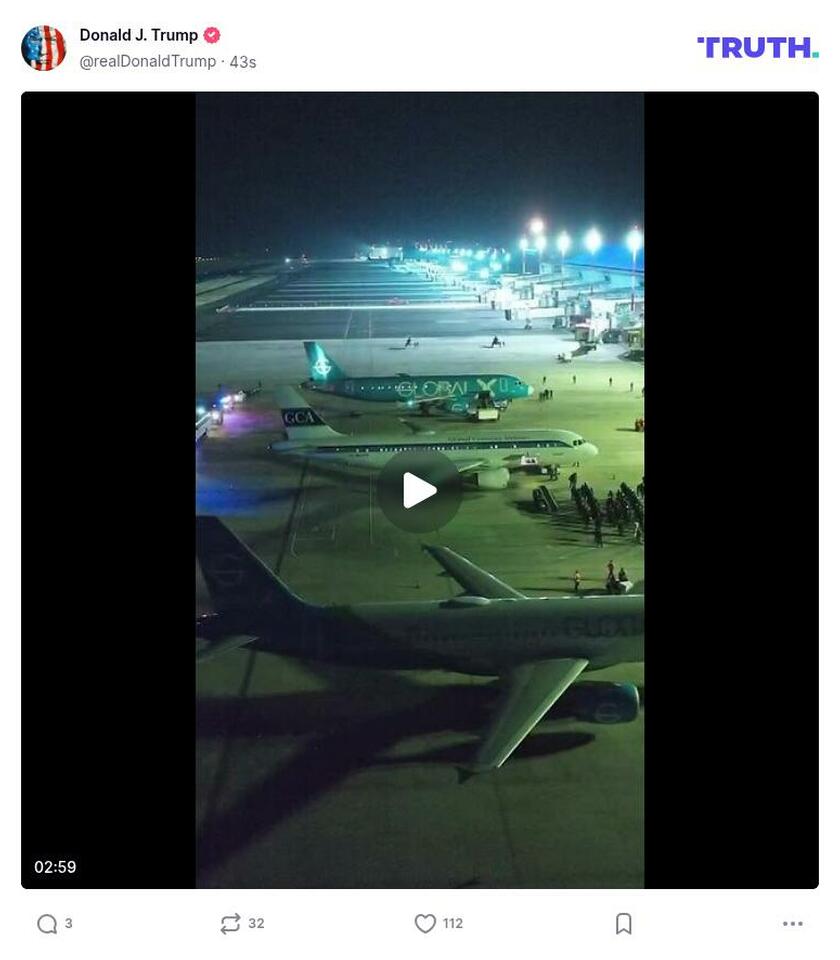840x960 pixels.
Task: Open the reply comment icon
Action: tap(47, 923)
